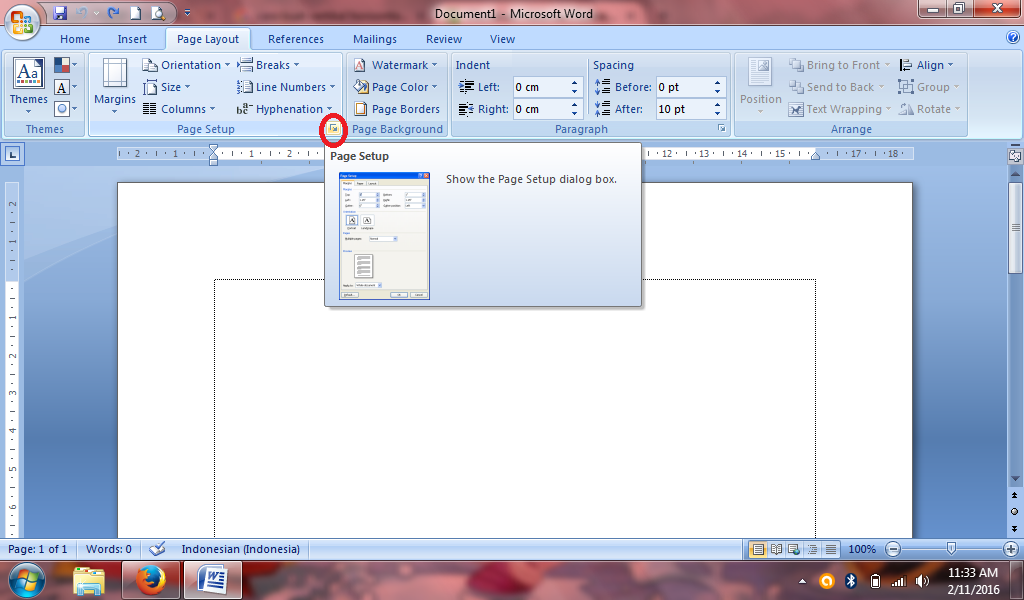Click the 100% zoom level button
This screenshot has width=1024, height=600.
(x=861, y=549)
